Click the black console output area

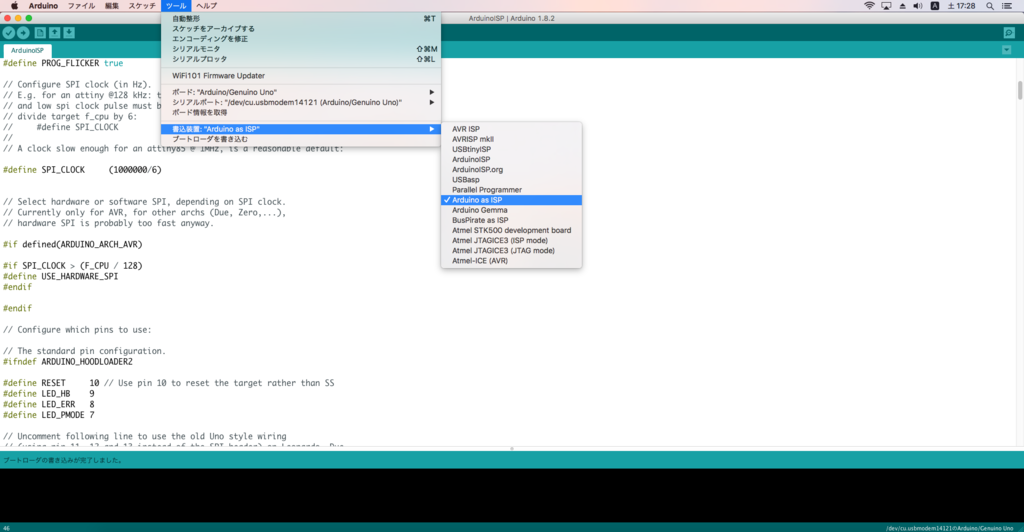[512, 495]
